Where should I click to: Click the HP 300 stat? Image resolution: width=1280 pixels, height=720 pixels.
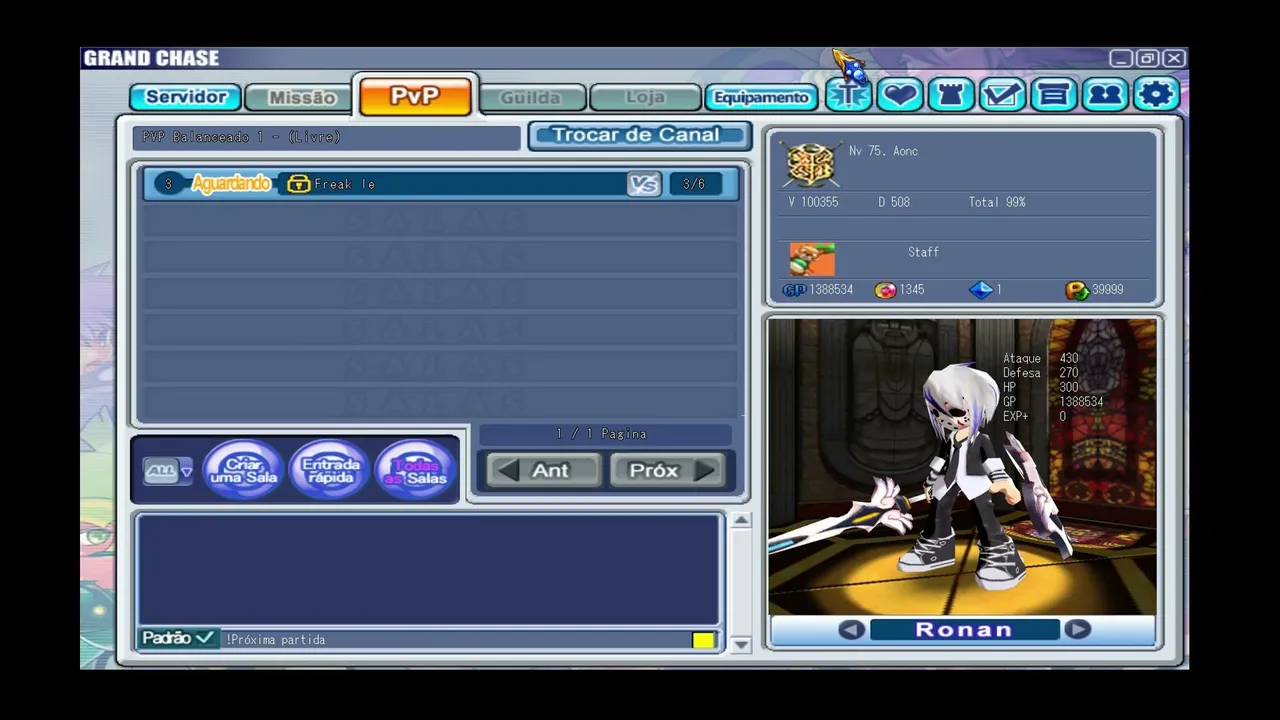click(x=1041, y=387)
